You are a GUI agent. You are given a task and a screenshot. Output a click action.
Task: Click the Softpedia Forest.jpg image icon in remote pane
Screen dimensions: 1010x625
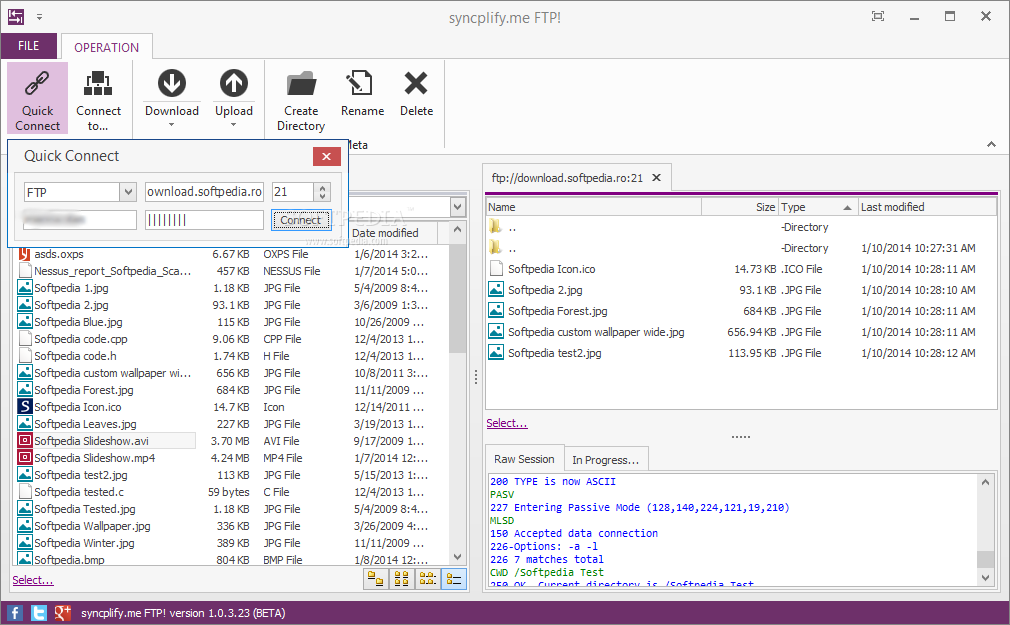coord(496,311)
